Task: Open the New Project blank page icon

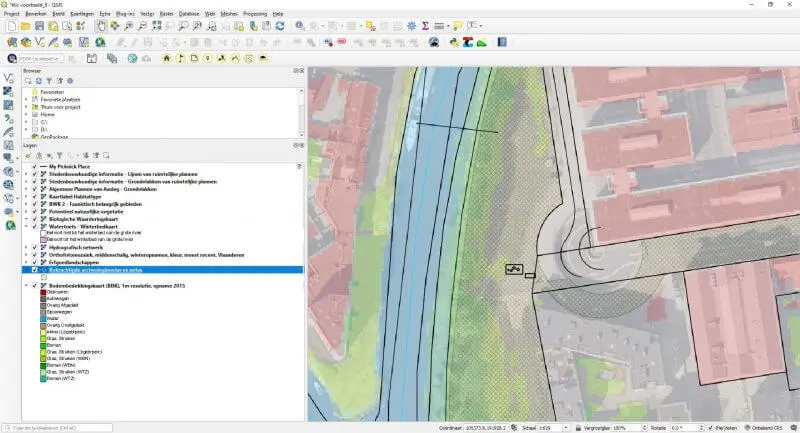Action: point(10,26)
